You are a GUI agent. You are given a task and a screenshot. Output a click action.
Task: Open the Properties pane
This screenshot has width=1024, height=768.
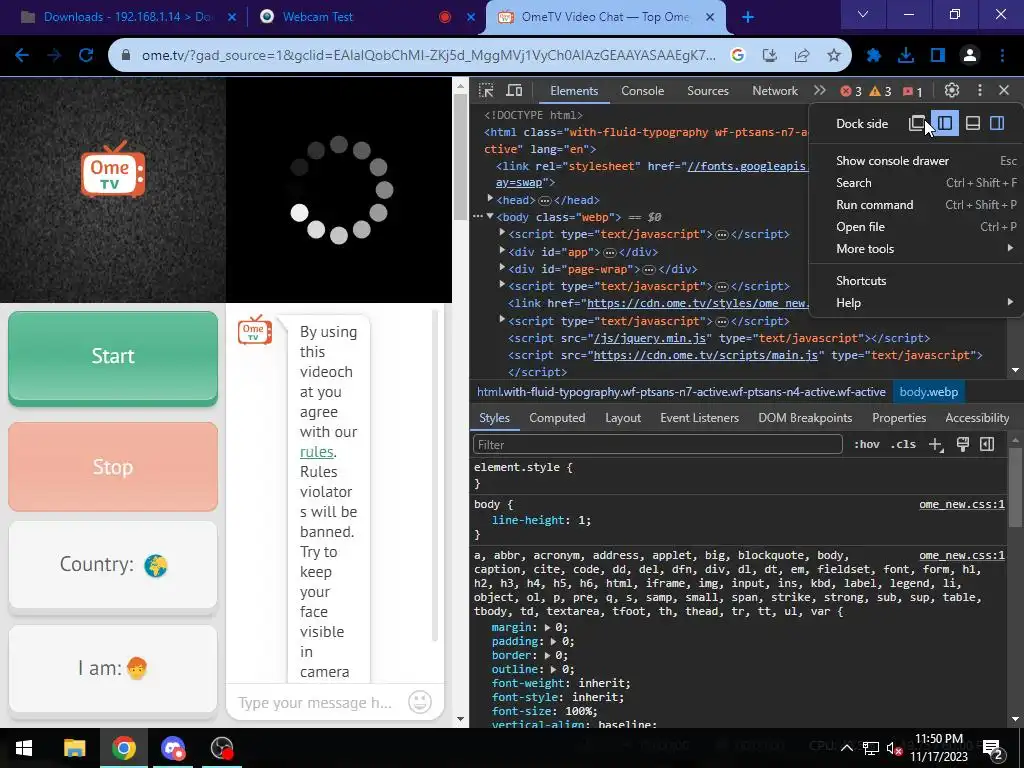click(x=899, y=418)
